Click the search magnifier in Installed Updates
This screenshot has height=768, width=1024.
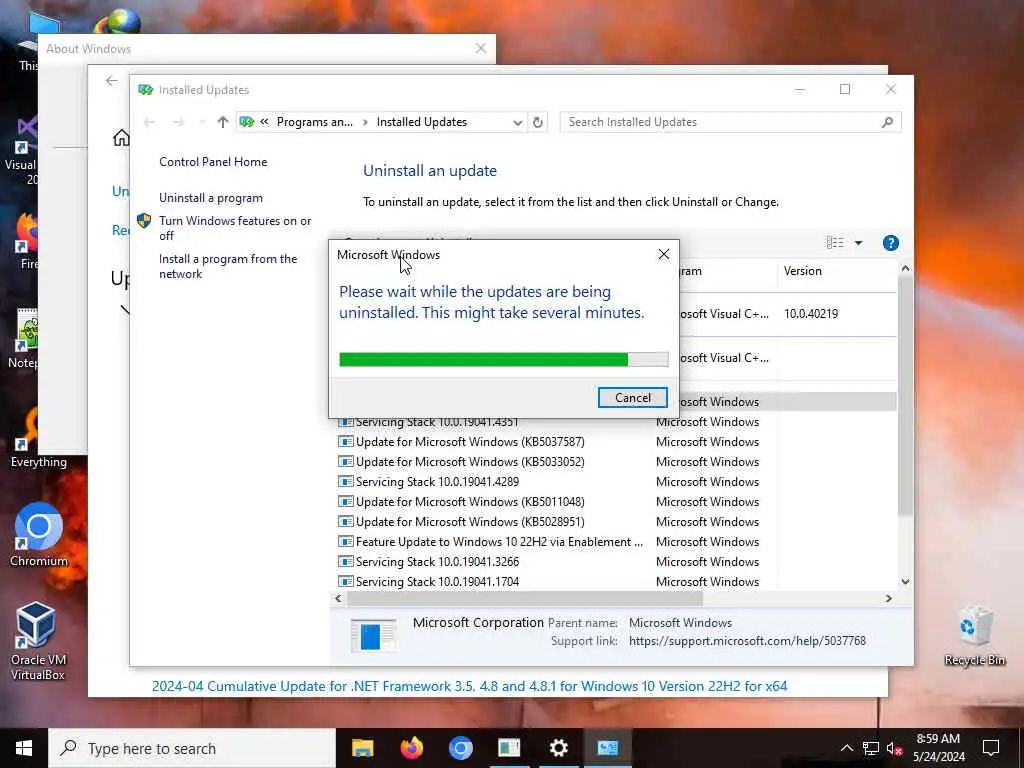(x=887, y=122)
